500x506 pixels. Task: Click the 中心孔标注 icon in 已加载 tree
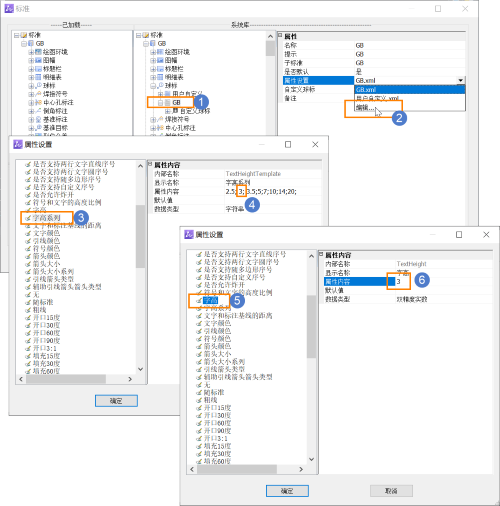coord(38,102)
